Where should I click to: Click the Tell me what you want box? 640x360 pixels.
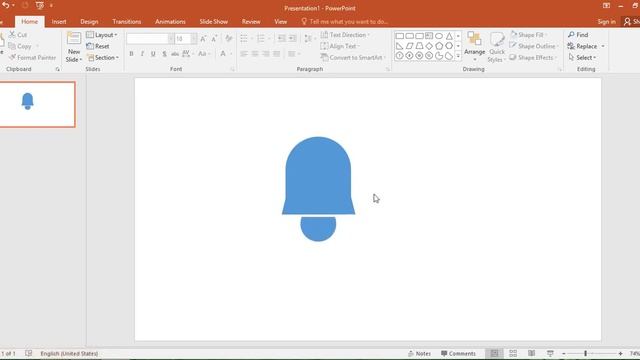point(344,22)
